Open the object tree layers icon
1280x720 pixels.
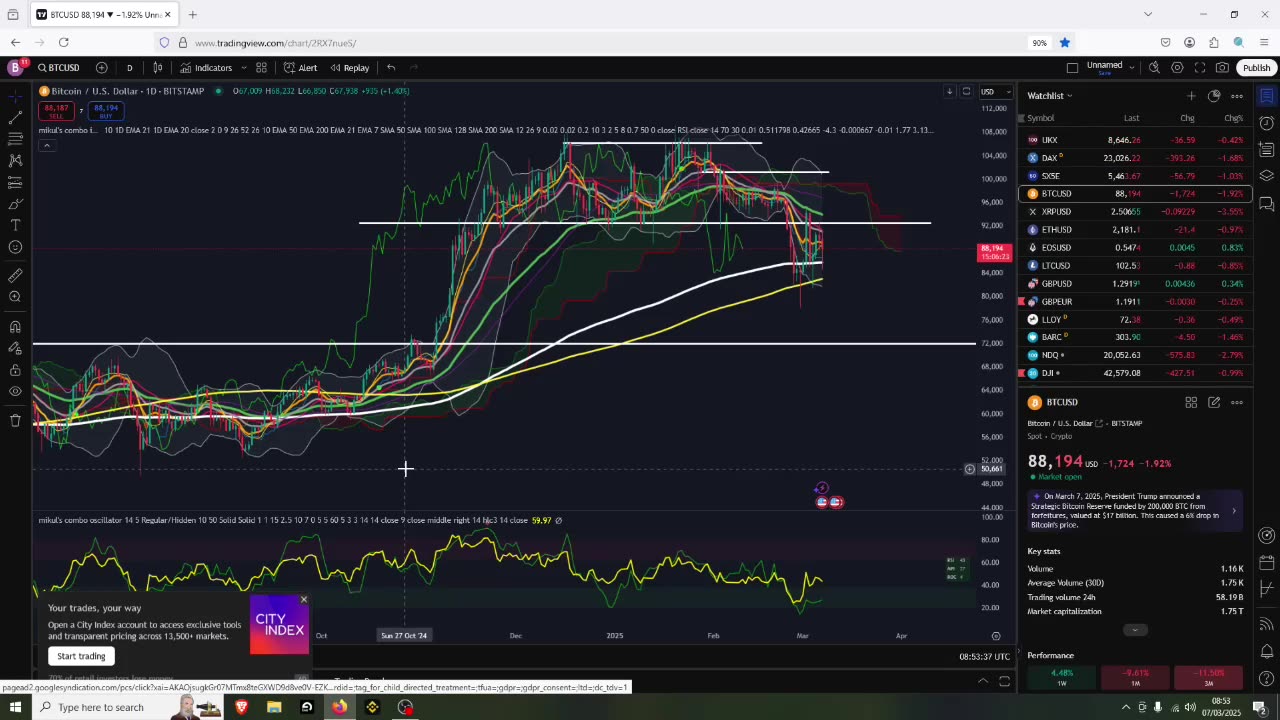click(x=1266, y=177)
